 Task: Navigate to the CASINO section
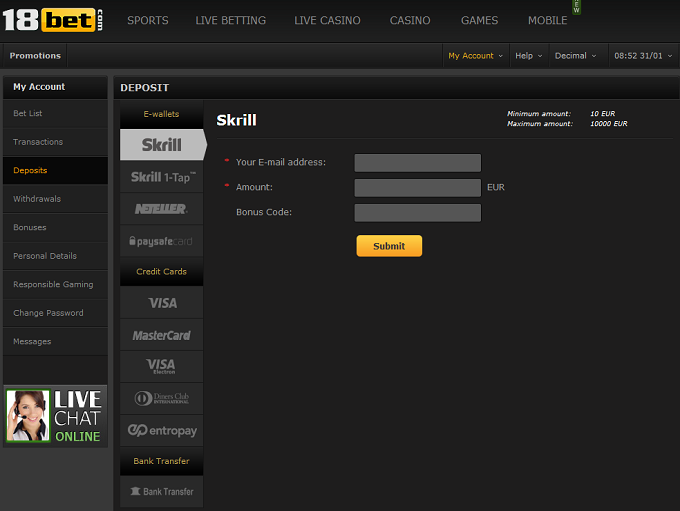point(410,20)
